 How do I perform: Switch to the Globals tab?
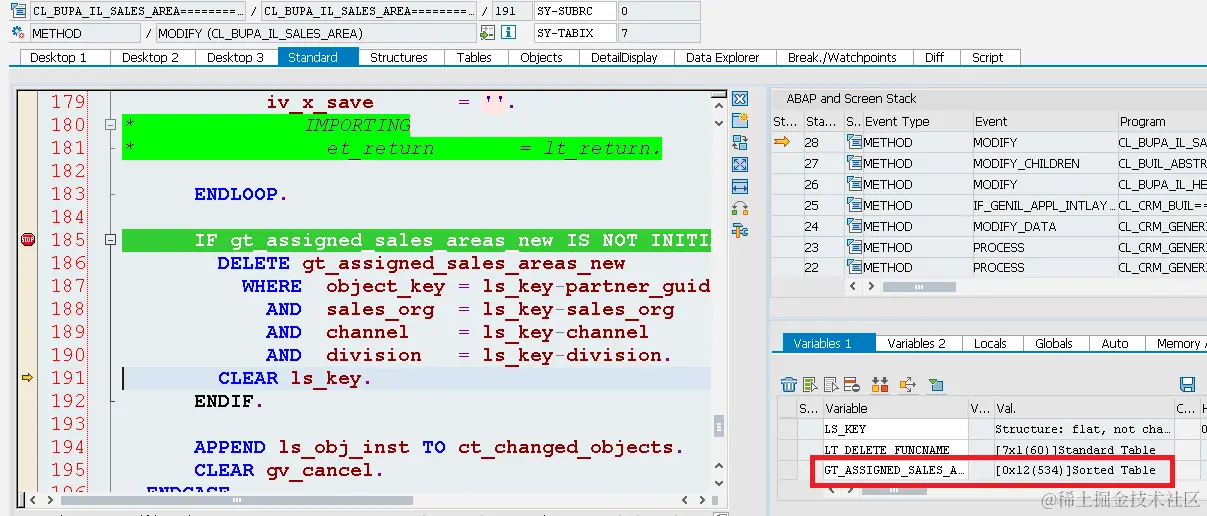[x=1054, y=343]
